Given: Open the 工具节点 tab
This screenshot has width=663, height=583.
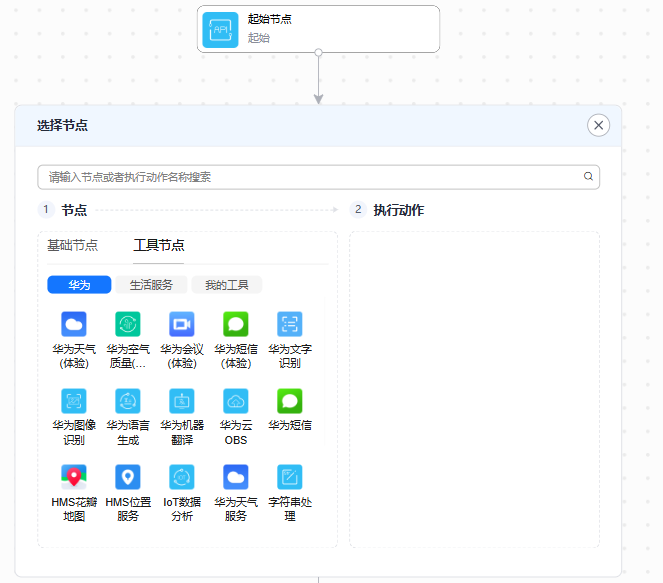Looking at the screenshot, I should click(x=159, y=246).
